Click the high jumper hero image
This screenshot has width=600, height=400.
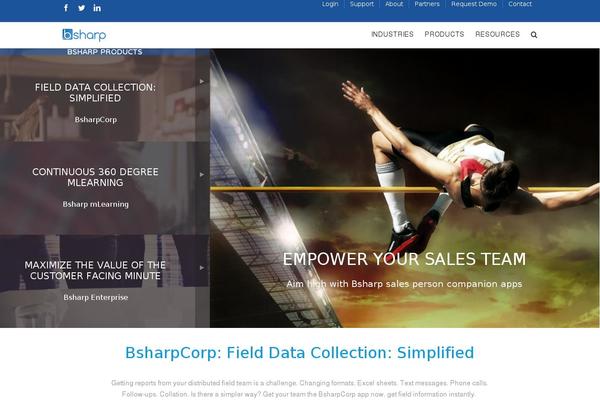(405, 188)
